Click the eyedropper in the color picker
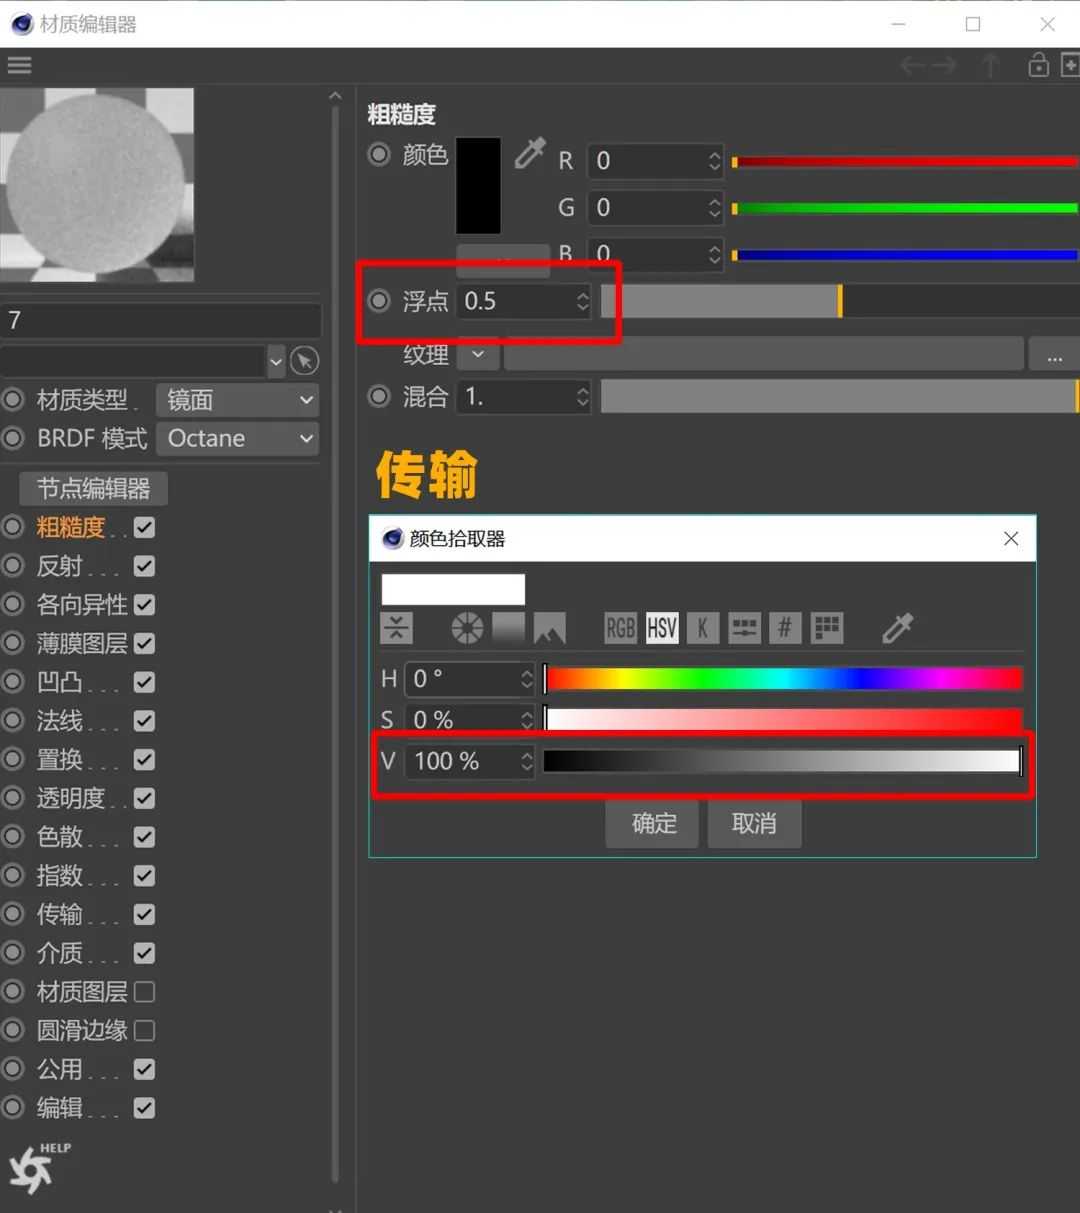The width and height of the screenshot is (1080, 1213). tap(897, 628)
